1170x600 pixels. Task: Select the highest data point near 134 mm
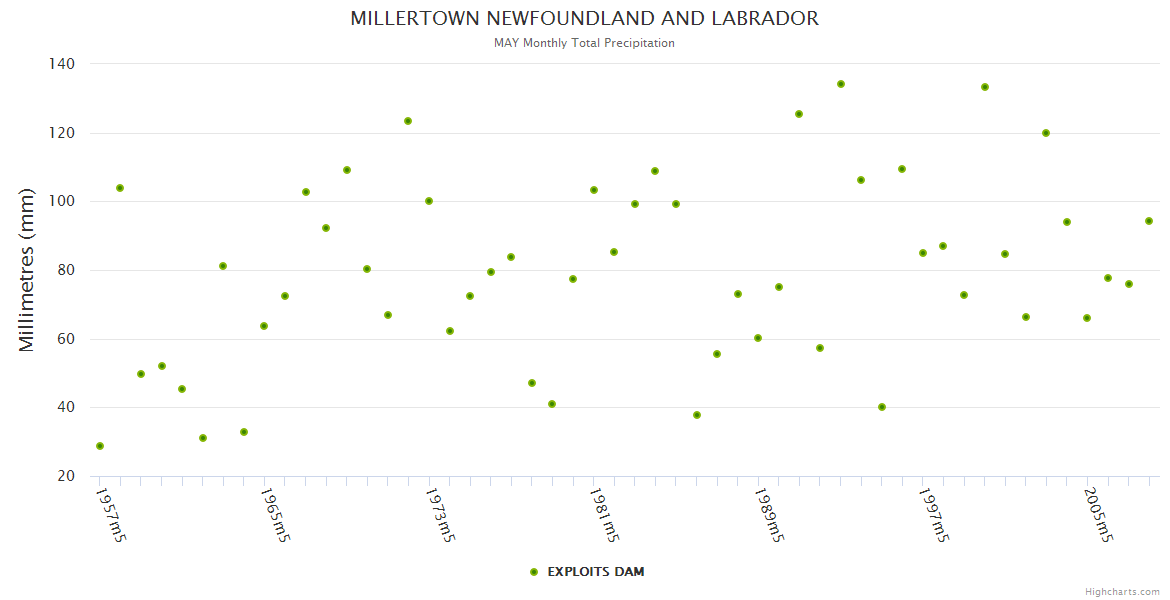[x=841, y=84]
